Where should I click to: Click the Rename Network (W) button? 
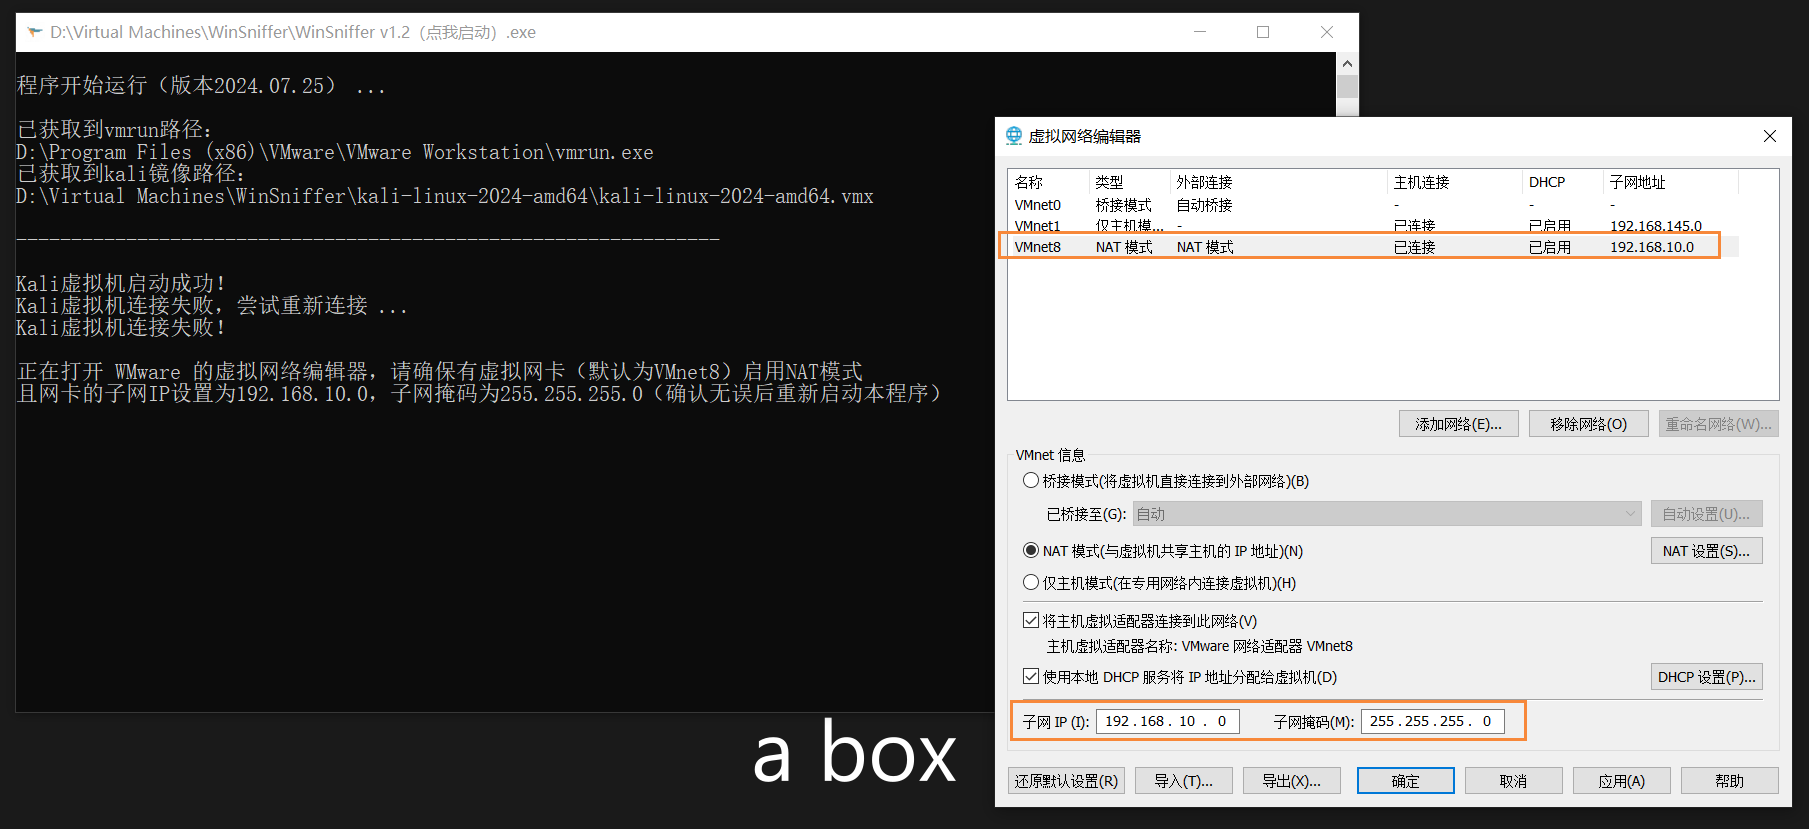click(x=1718, y=424)
